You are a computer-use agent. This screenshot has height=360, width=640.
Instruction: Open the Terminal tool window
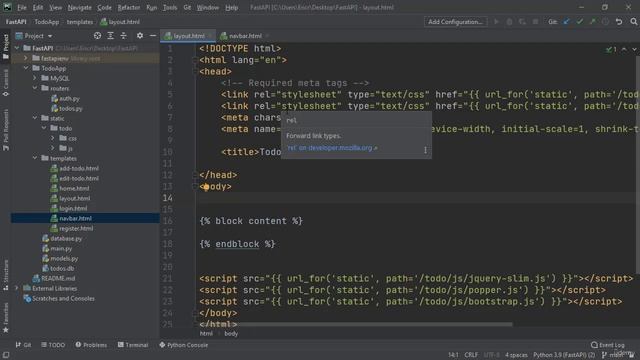click(x=133, y=345)
